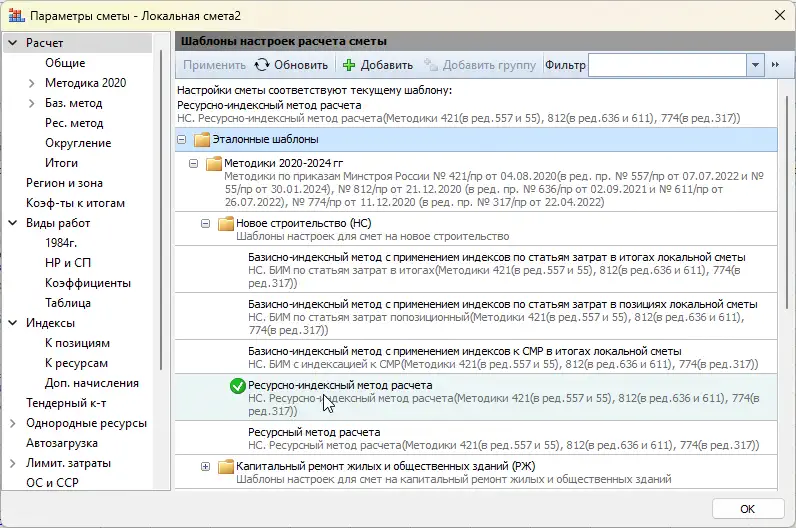Select the Ресурсный метод расчета template

(x=313, y=432)
